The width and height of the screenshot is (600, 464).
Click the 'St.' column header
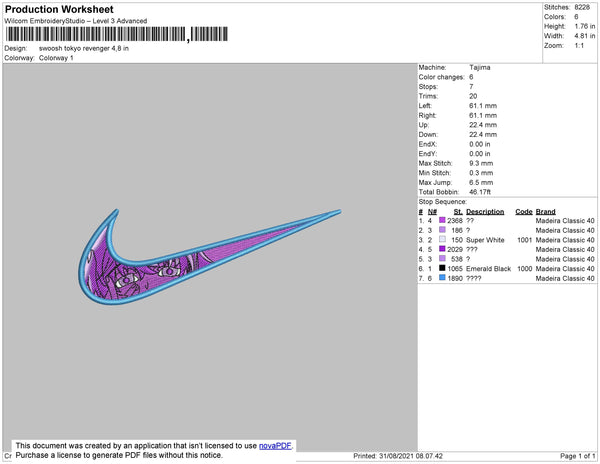(458, 212)
